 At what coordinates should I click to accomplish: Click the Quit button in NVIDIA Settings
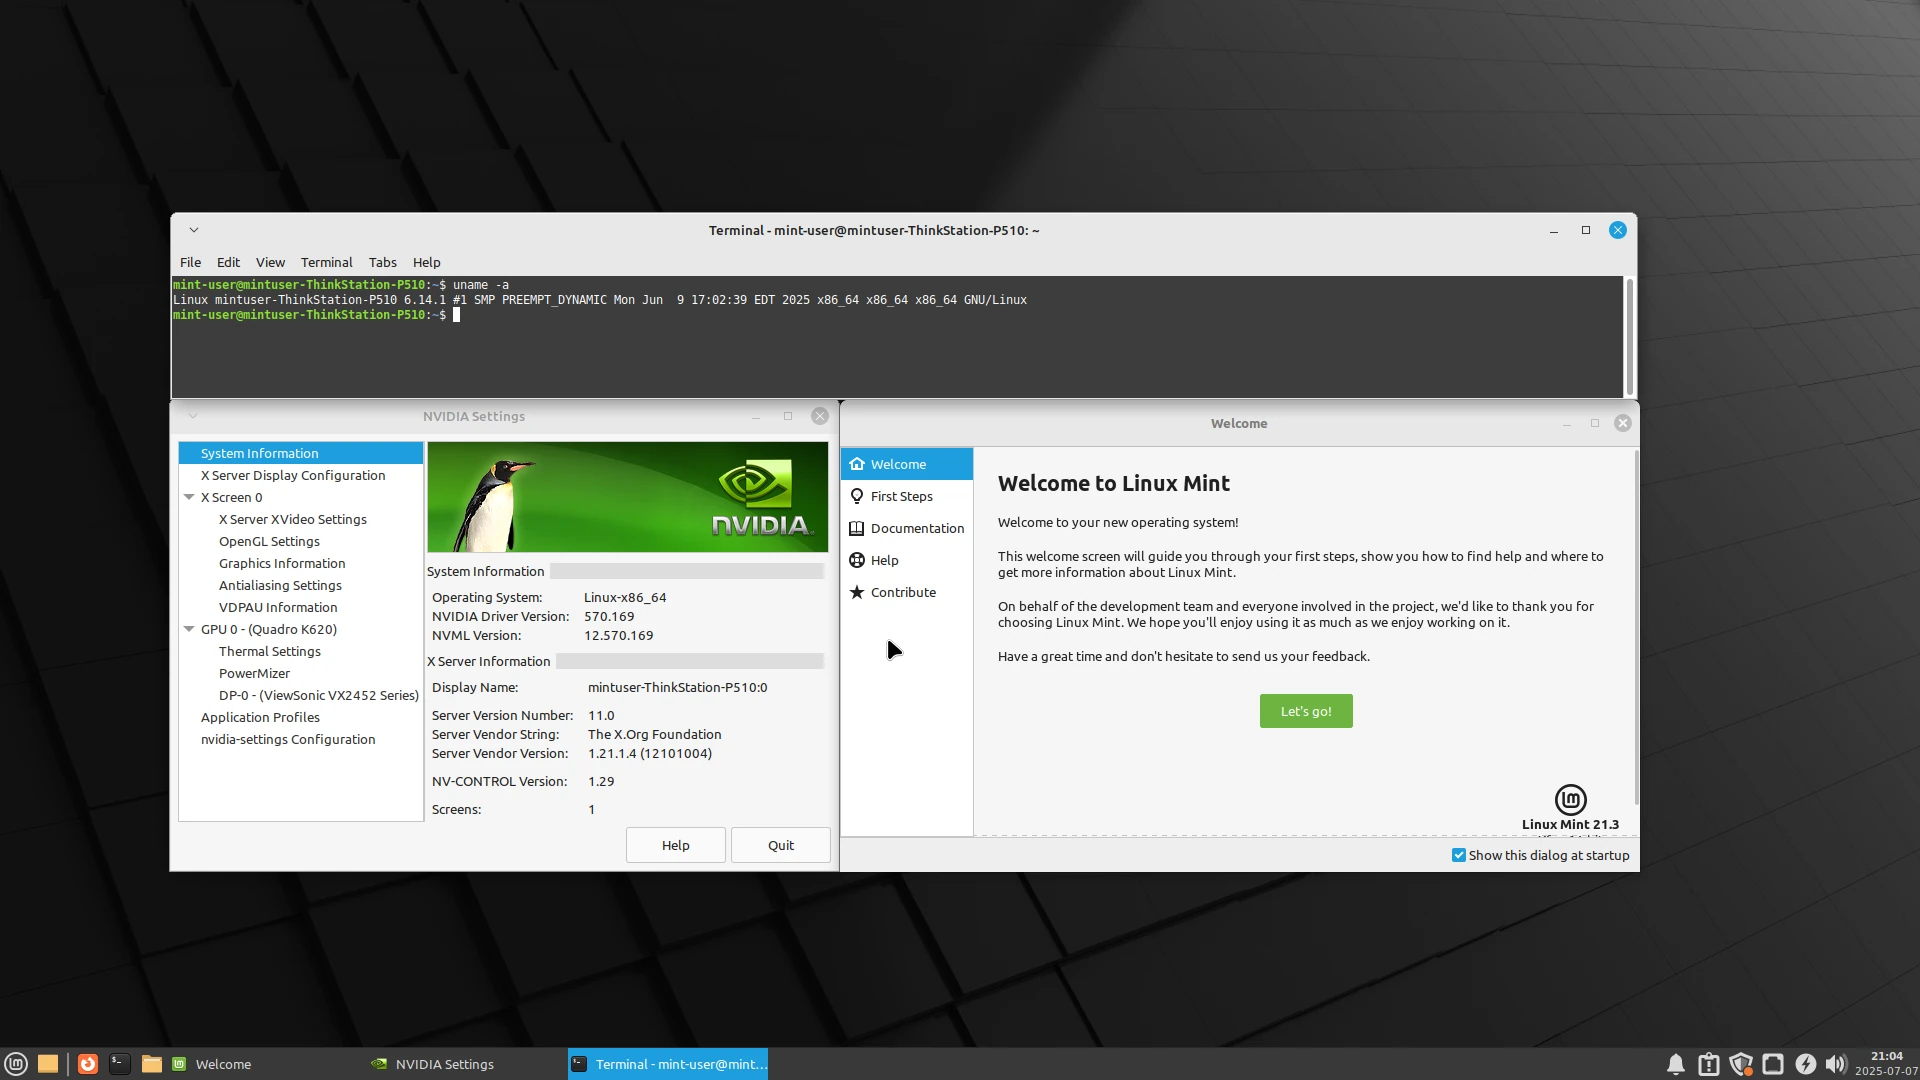pyautogui.click(x=780, y=845)
